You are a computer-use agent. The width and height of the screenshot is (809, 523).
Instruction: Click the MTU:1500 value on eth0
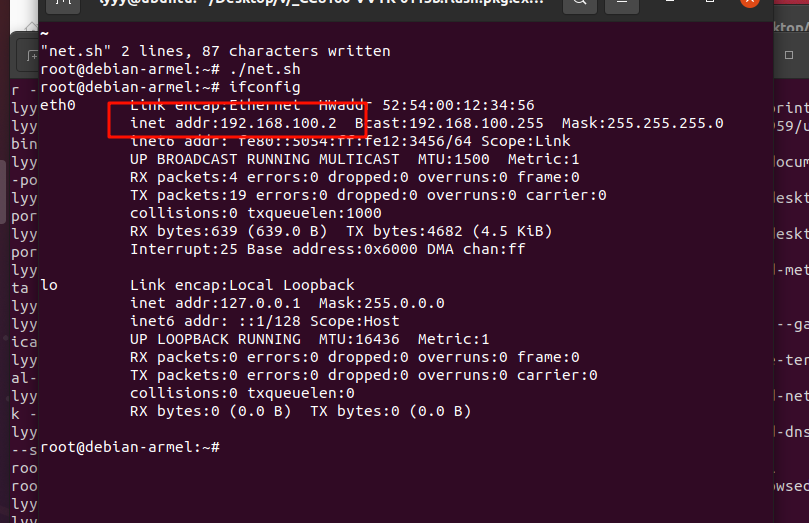tap(445, 159)
